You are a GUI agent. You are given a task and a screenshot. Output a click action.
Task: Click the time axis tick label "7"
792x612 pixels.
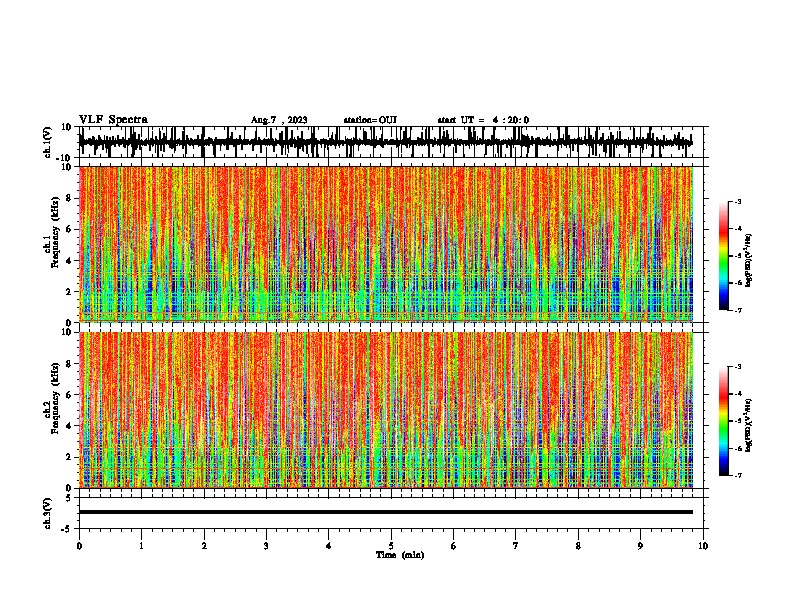(x=516, y=546)
